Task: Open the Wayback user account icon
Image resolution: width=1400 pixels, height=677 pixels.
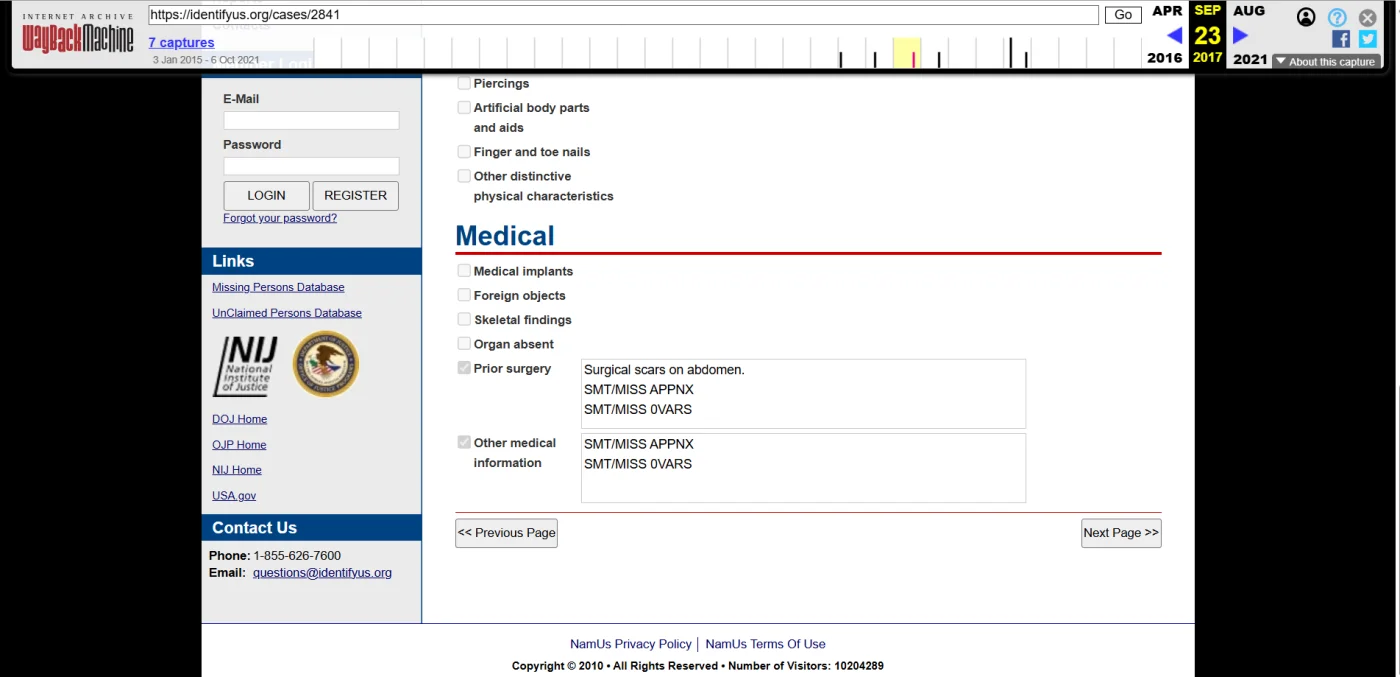Action: (1306, 17)
